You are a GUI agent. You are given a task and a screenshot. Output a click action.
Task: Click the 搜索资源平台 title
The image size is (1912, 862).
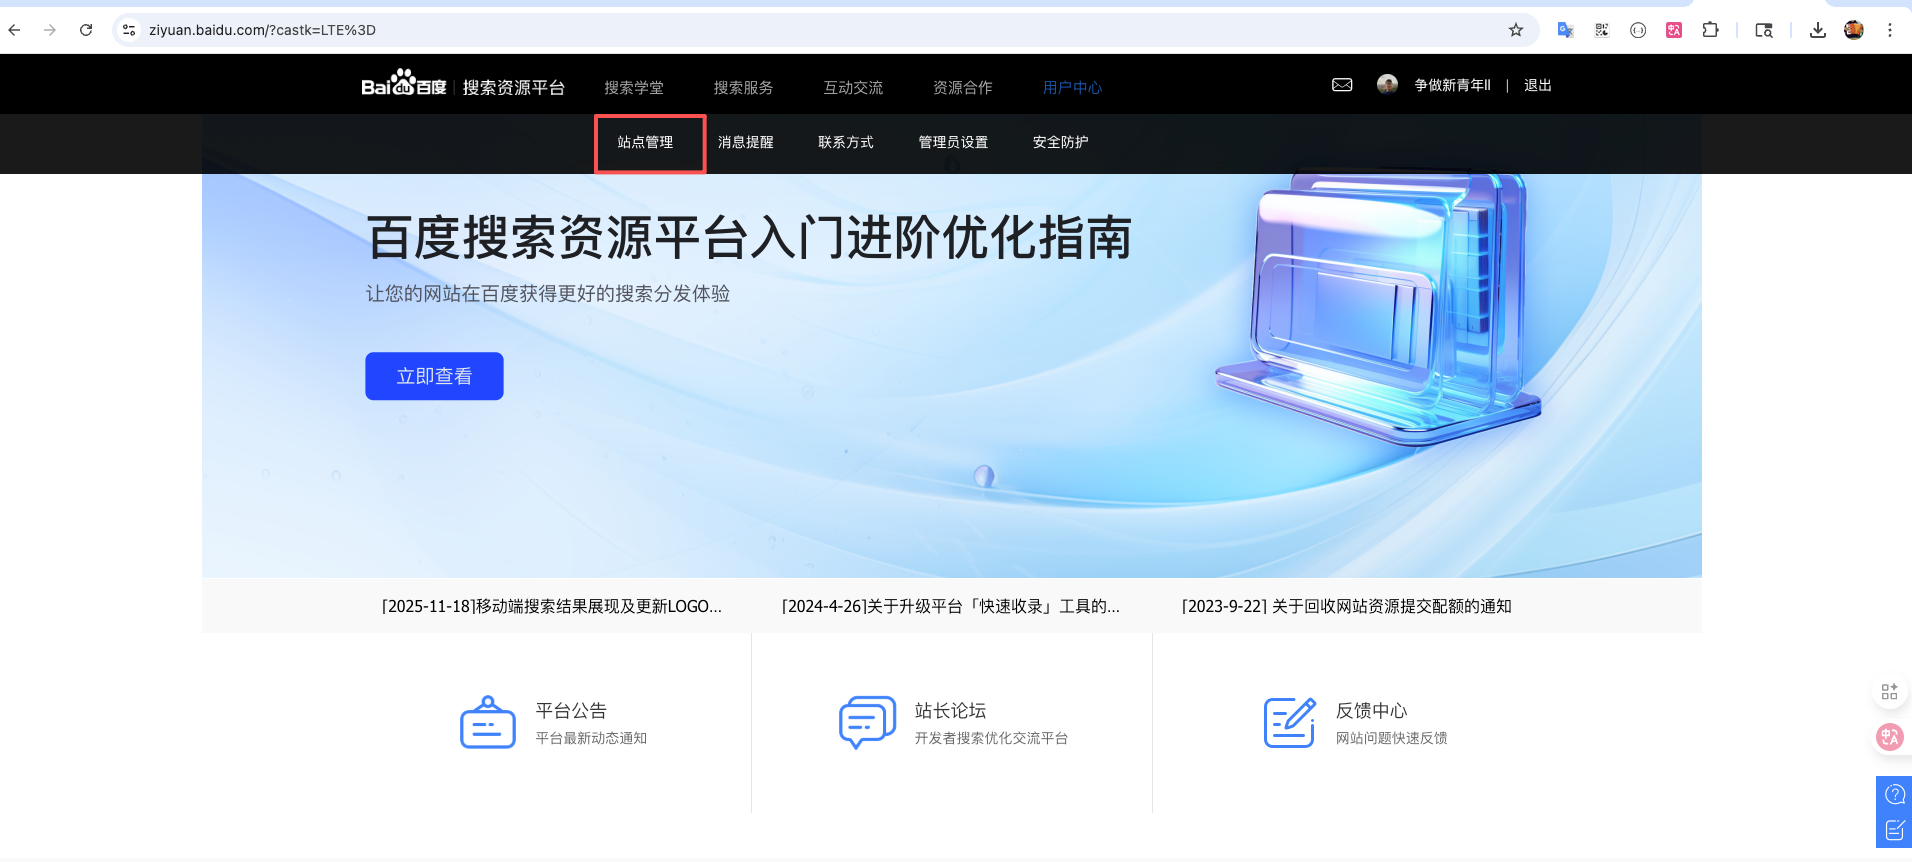[x=513, y=88]
